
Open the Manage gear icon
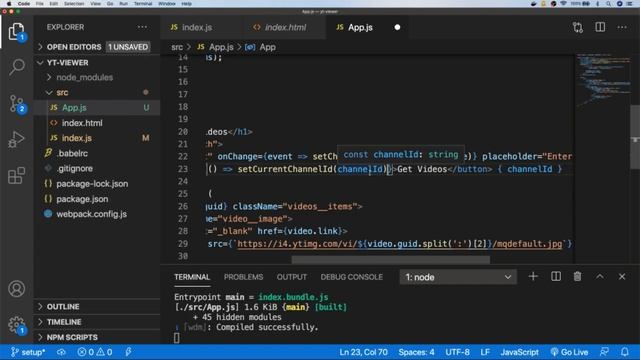pyautogui.click(x=16, y=325)
